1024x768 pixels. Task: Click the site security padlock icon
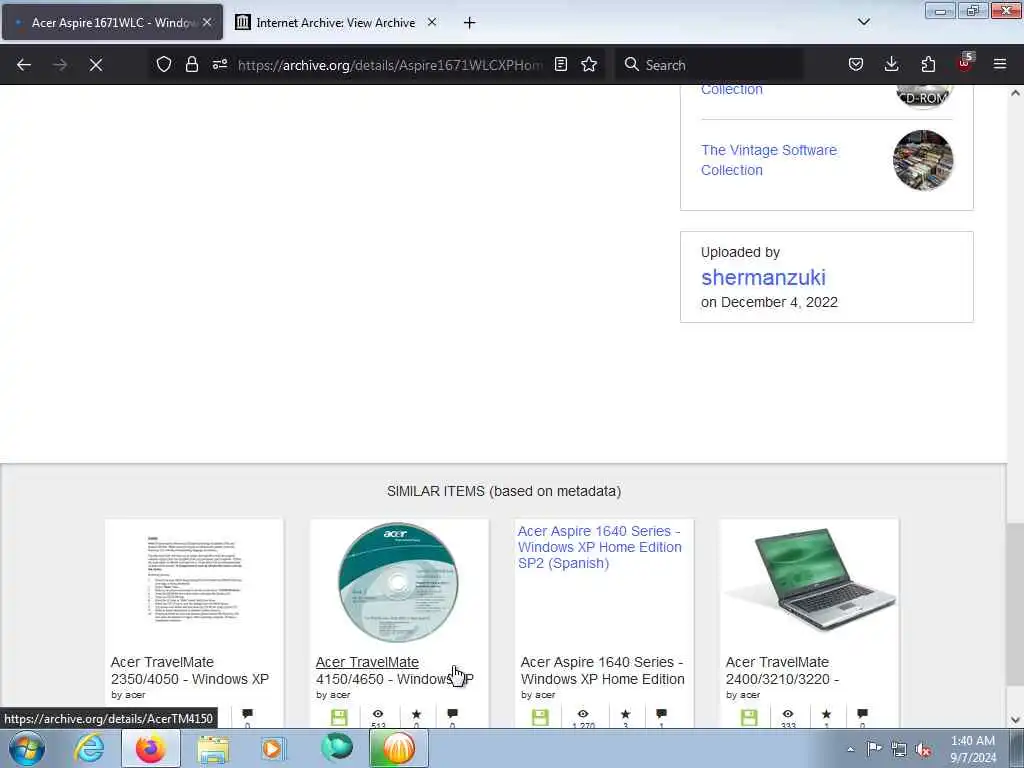pos(191,65)
